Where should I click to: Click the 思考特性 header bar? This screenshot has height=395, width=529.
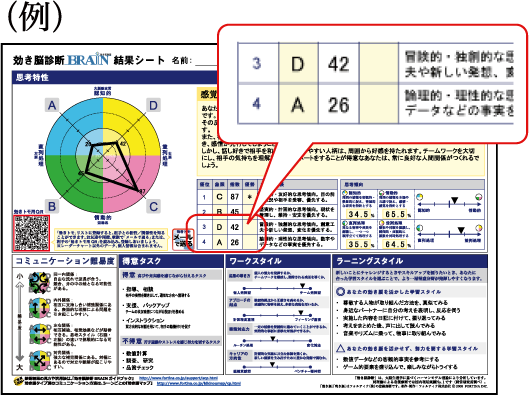point(115,77)
